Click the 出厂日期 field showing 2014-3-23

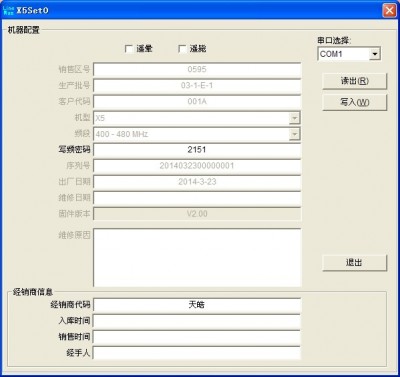click(197, 182)
